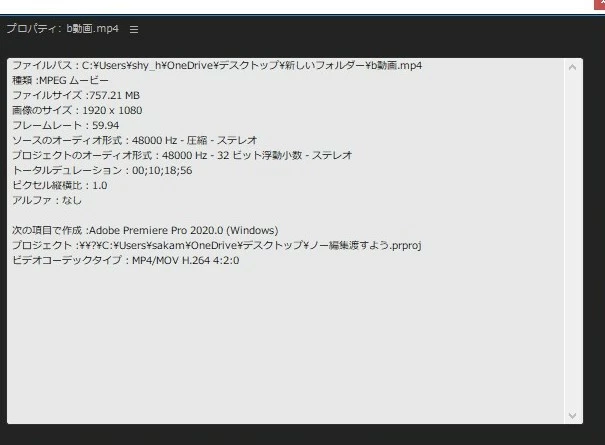This screenshot has width=605, height=445.
Task: Click the フレームレート : 59.94 line
Action: (66, 125)
